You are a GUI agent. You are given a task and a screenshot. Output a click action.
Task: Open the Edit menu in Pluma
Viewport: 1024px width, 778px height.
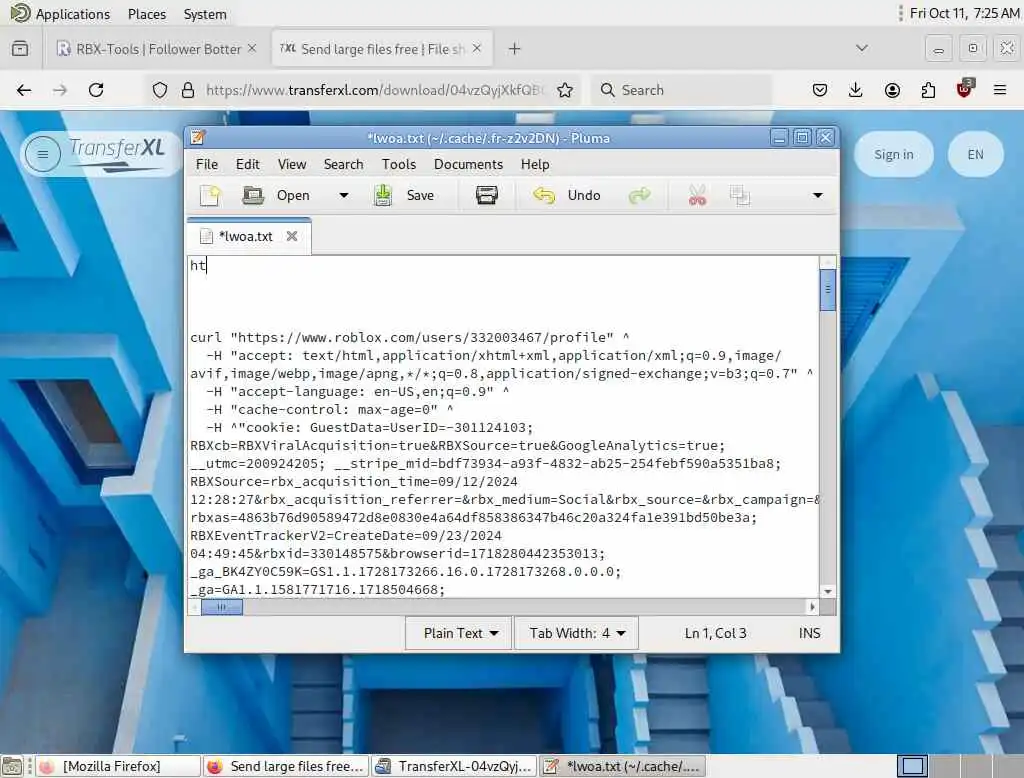click(x=248, y=164)
